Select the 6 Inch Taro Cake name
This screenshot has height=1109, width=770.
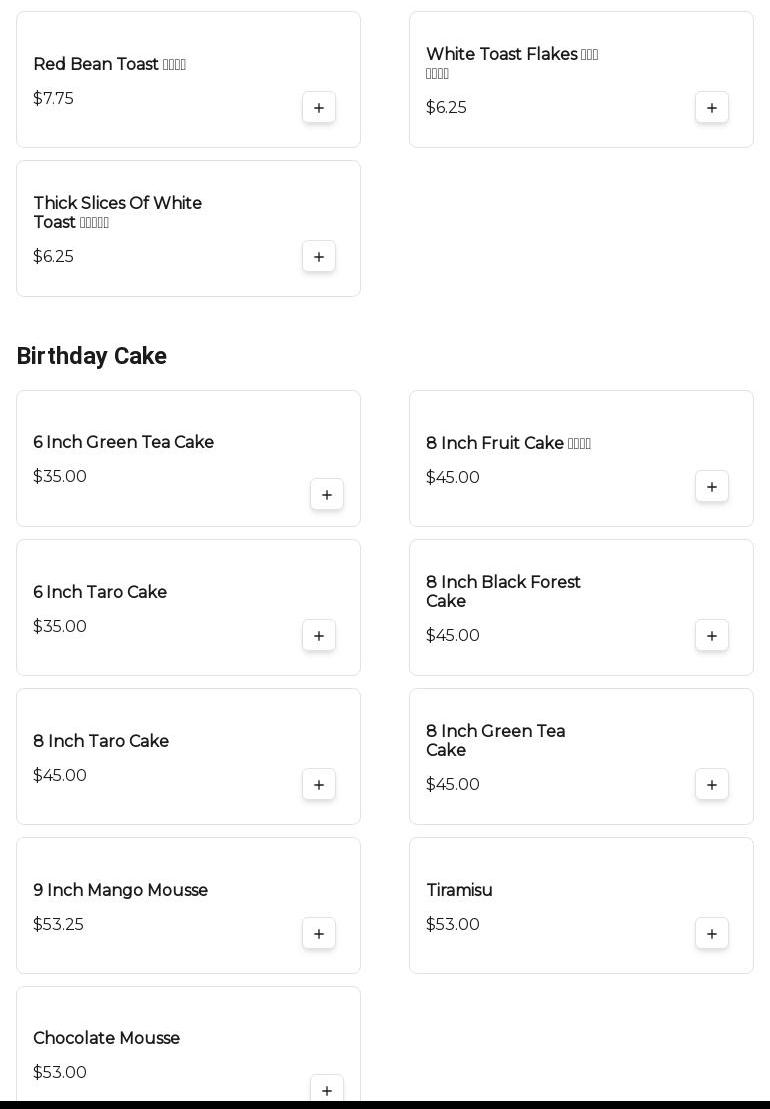100,592
